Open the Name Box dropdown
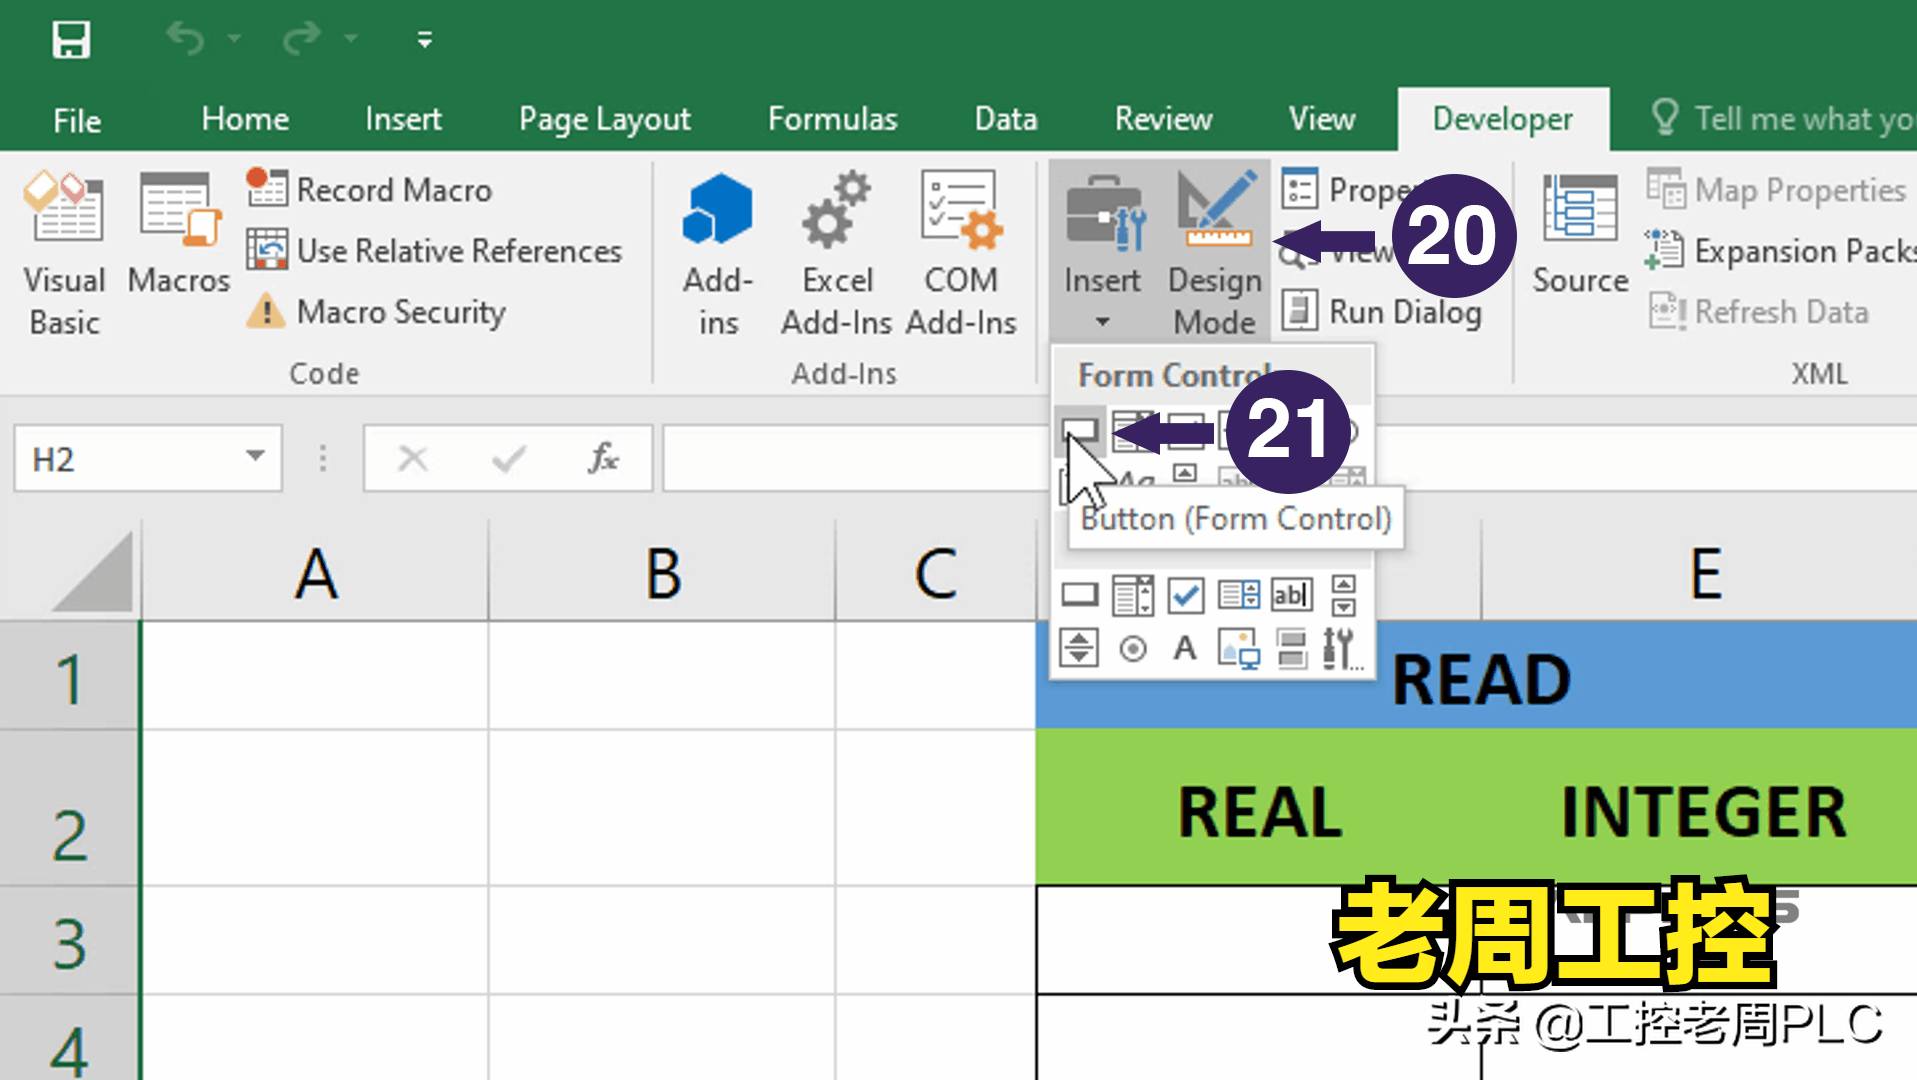Viewport: 1917px width, 1080px height. (x=257, y=458)
